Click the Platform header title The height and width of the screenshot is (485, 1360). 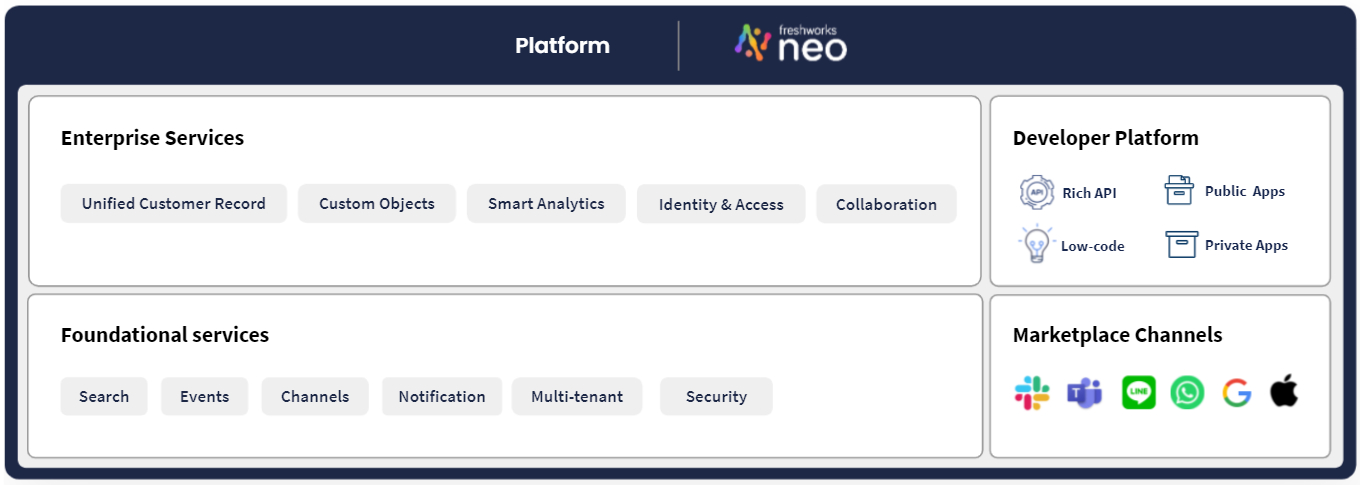(x=562, y=46)
